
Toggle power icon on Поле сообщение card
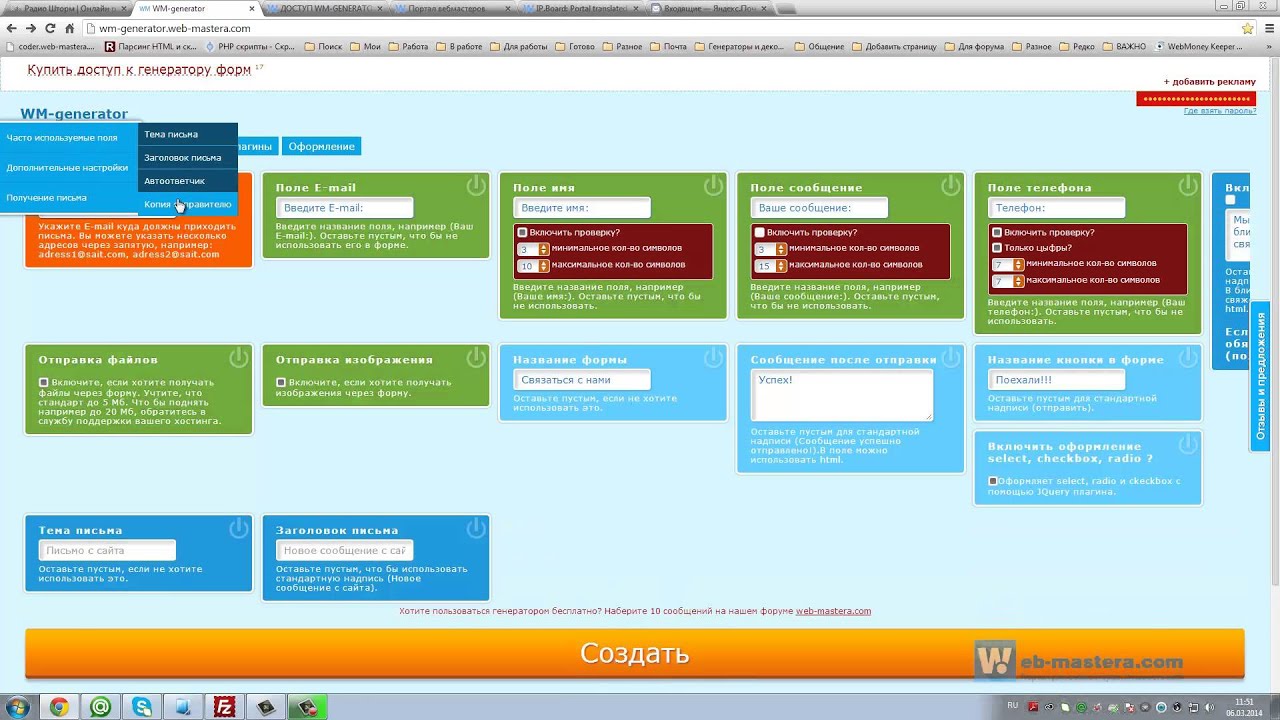(x=951, y=185)
